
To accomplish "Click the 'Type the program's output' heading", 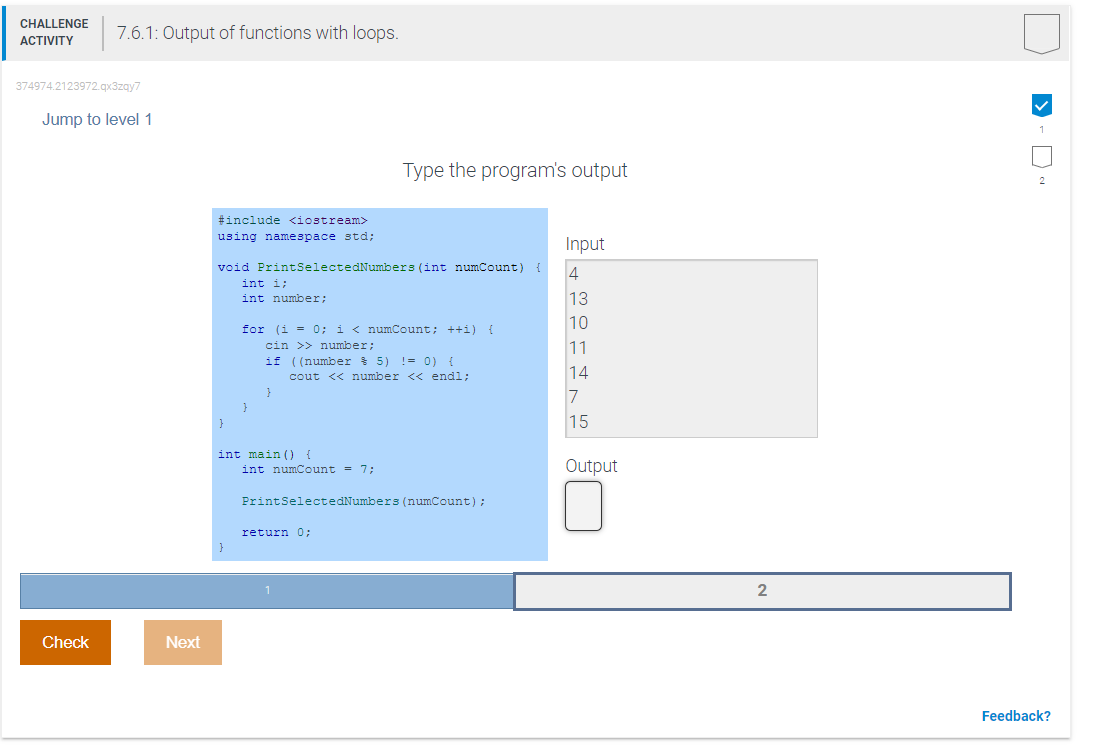I will [515, 170].
